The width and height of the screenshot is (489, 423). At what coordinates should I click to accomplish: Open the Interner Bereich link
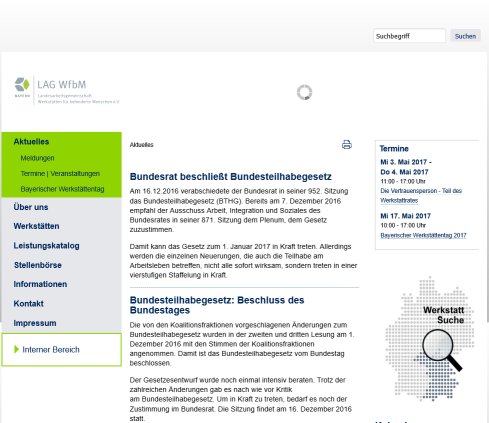point(51,349)
